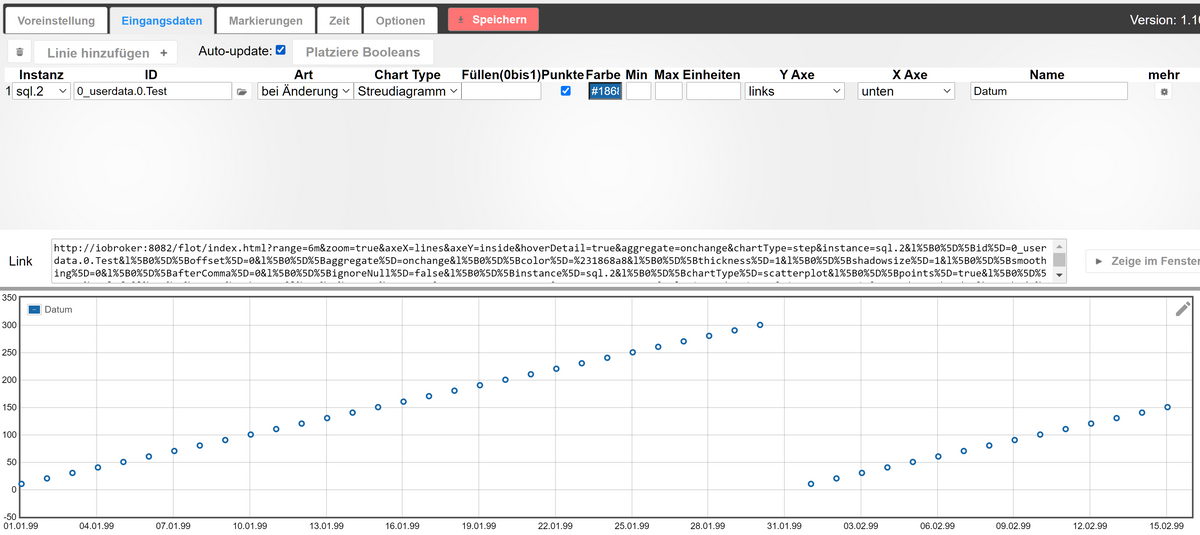Click the 'Chart Type' column header

tap(407, 75)
